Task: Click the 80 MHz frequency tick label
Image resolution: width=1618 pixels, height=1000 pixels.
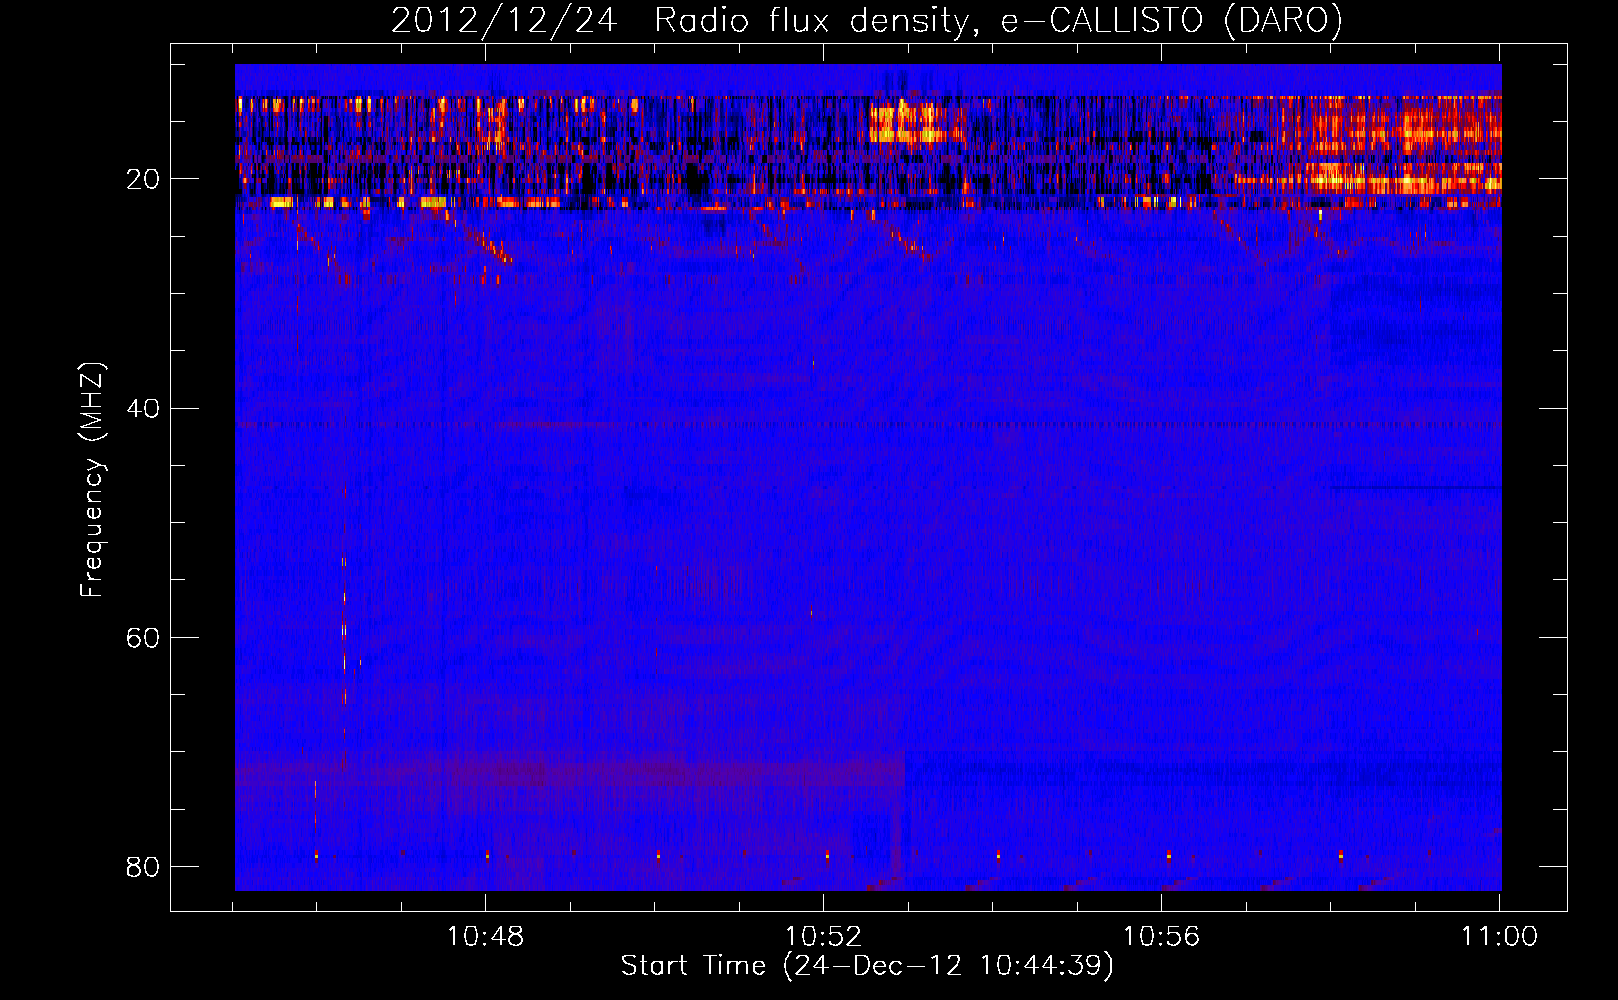Action: (x=142, y=867)
